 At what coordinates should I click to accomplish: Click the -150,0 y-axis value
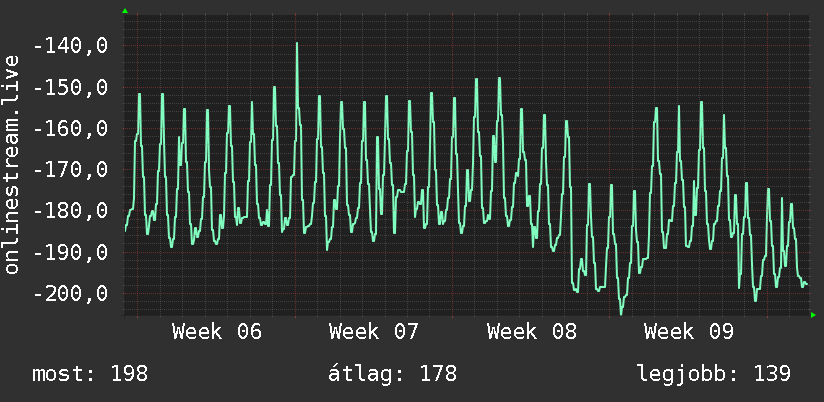click(70, 88)
